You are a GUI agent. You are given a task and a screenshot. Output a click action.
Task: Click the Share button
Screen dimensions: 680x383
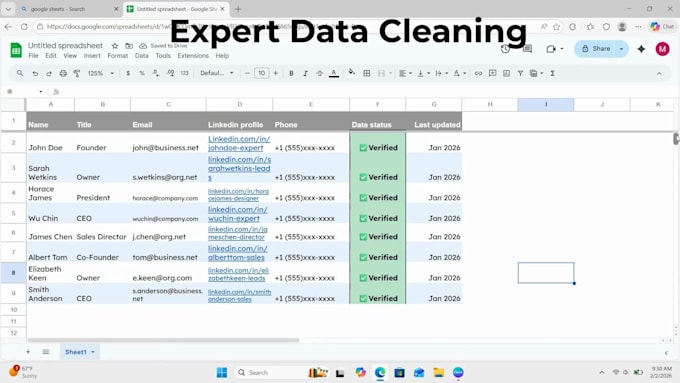pyautogui.click(x=596, y=49)
